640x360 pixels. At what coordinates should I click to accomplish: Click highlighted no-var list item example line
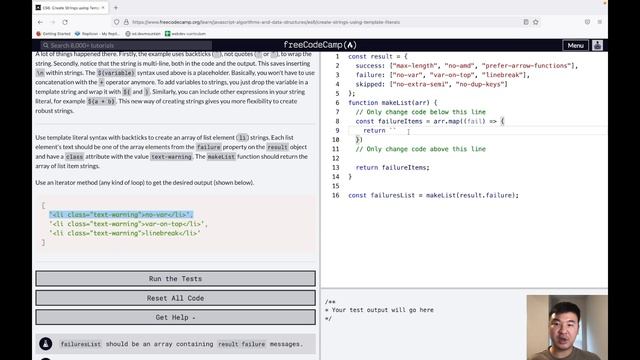coord(121,214)
